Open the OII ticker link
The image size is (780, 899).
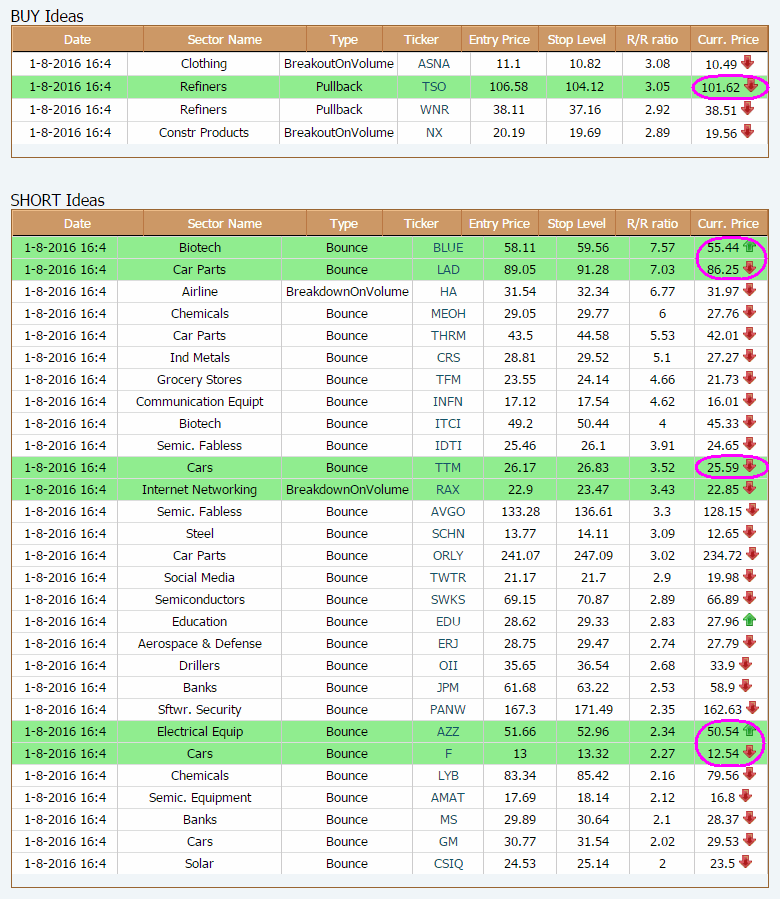tap(448, 666)
